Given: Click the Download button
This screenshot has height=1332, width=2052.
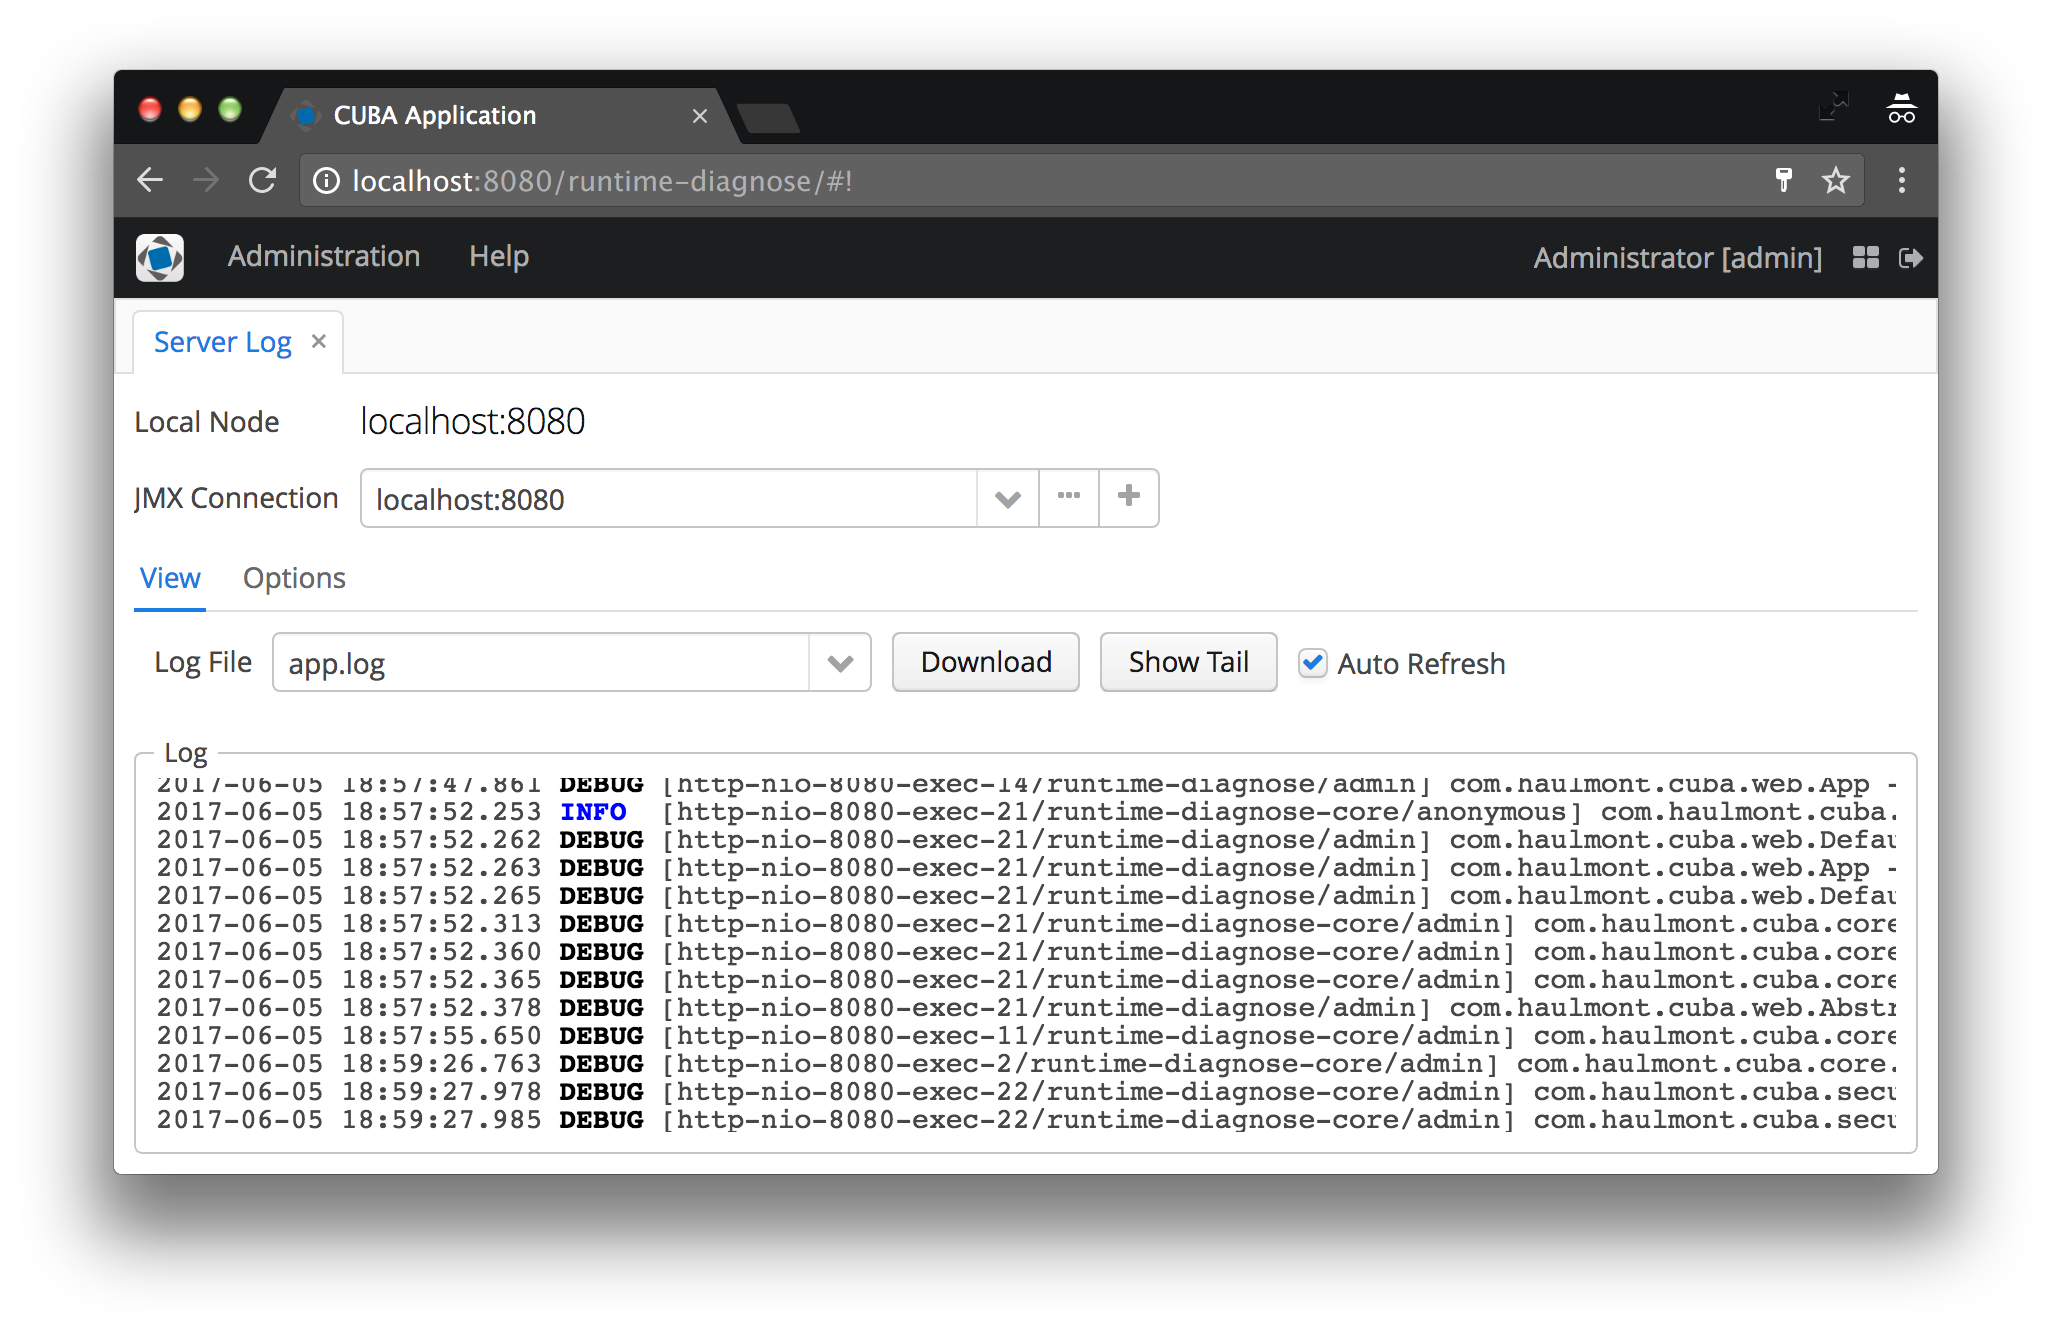Looking at the screenshot, I should click(986, 662).
